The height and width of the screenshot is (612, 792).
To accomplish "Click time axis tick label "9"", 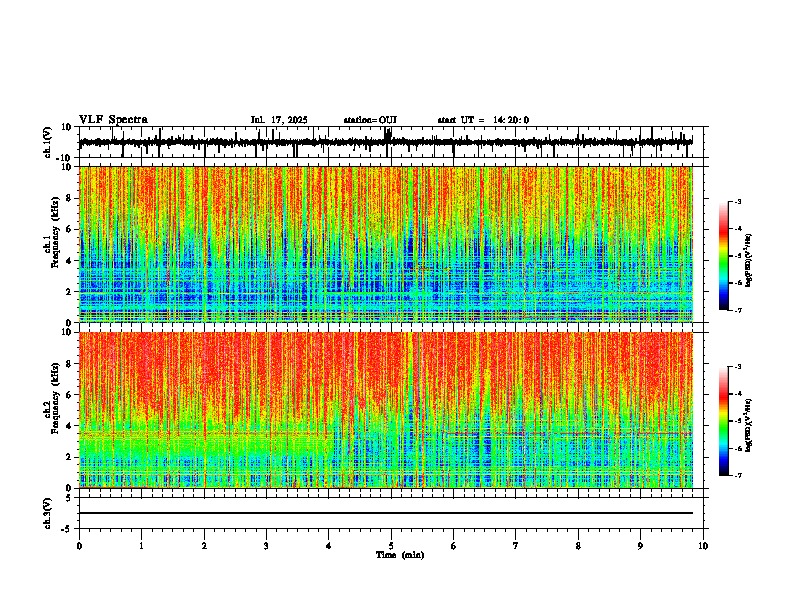I will coord(640,546).
